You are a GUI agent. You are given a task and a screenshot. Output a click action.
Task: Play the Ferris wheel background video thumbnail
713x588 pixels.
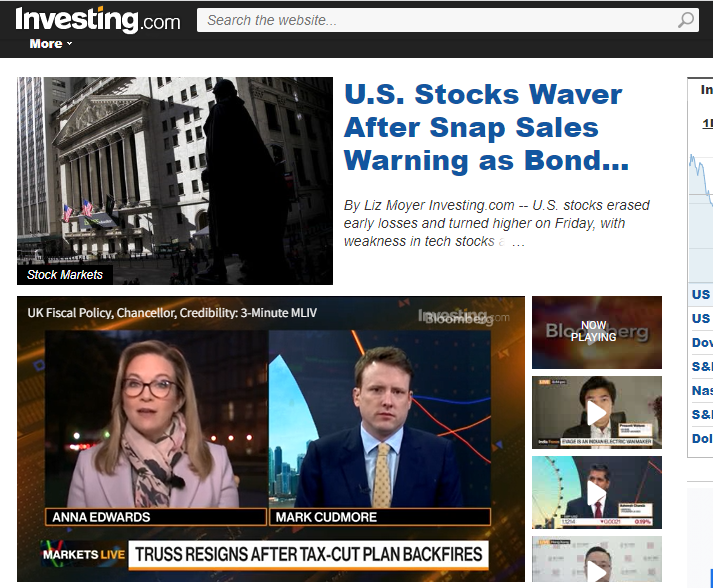pyautogui.click(x=597, y=493)
